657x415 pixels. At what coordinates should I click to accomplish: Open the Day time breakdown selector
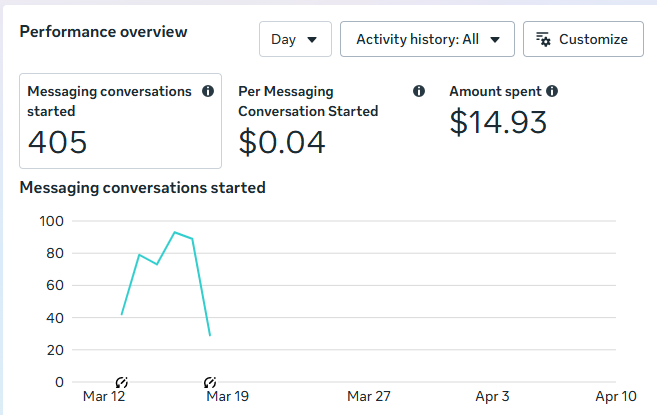tap(294, 40)
